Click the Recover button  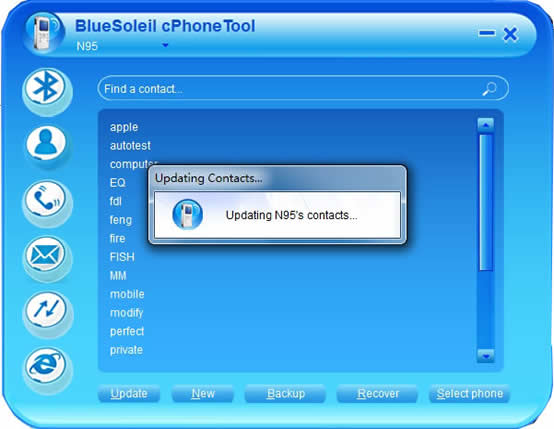coord(378,393)
